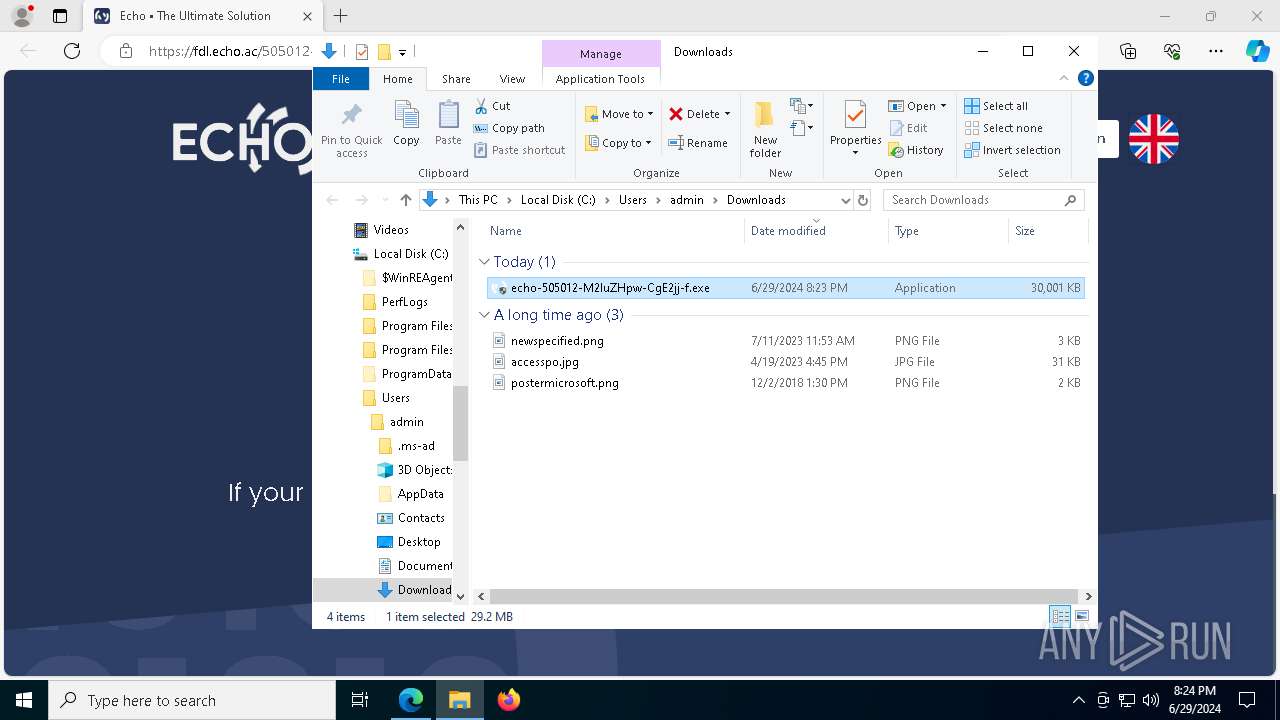Switch to details view icon
Screen dimensions: 1280x720
pos(1060,617)
